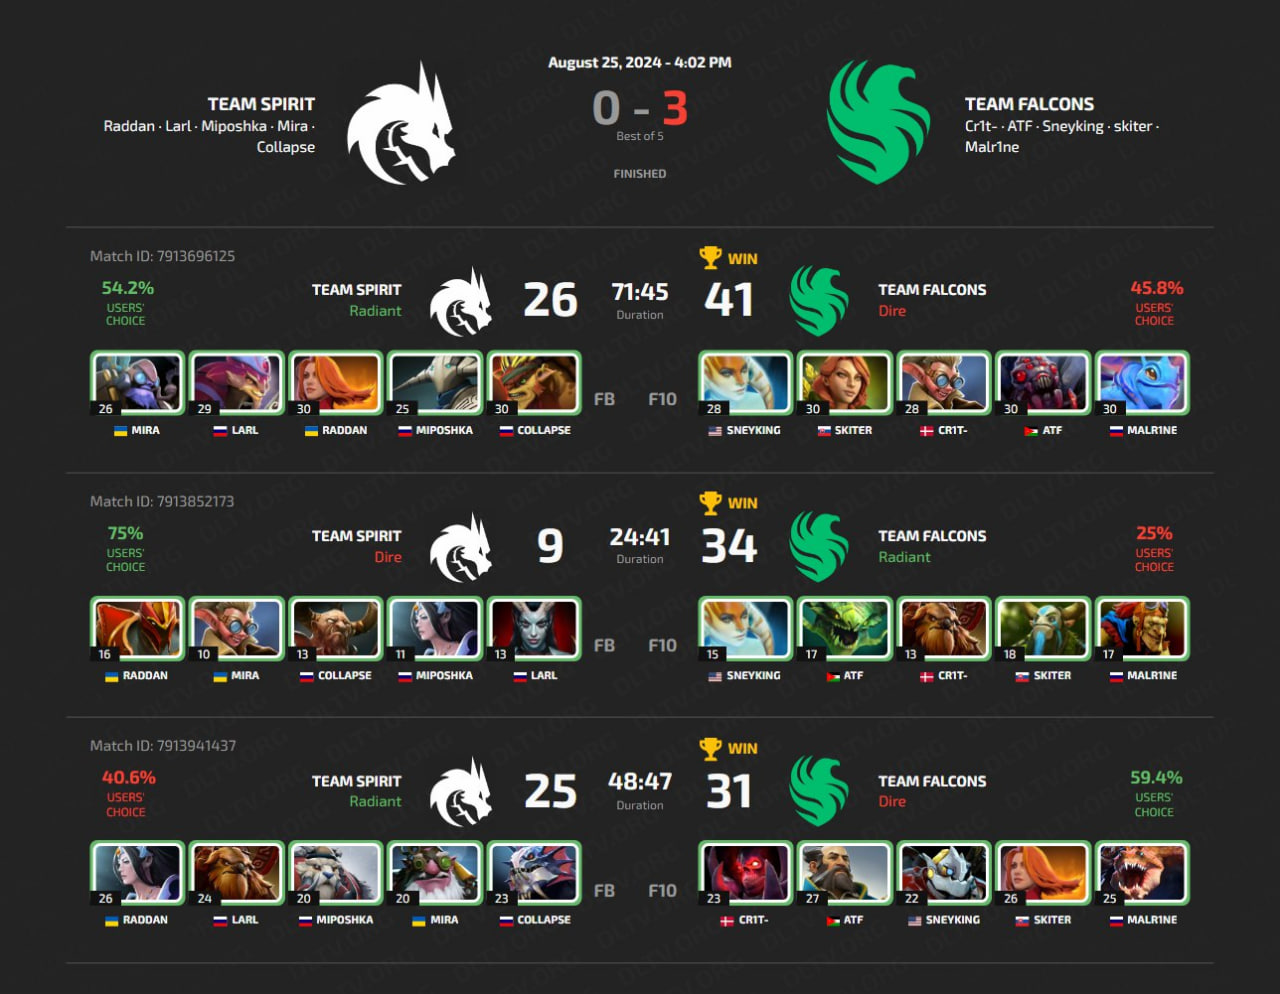Viewport: 1280px width, 994px height.
Task: Select Larl's Queen of Pain portrait
Action: 534,629
